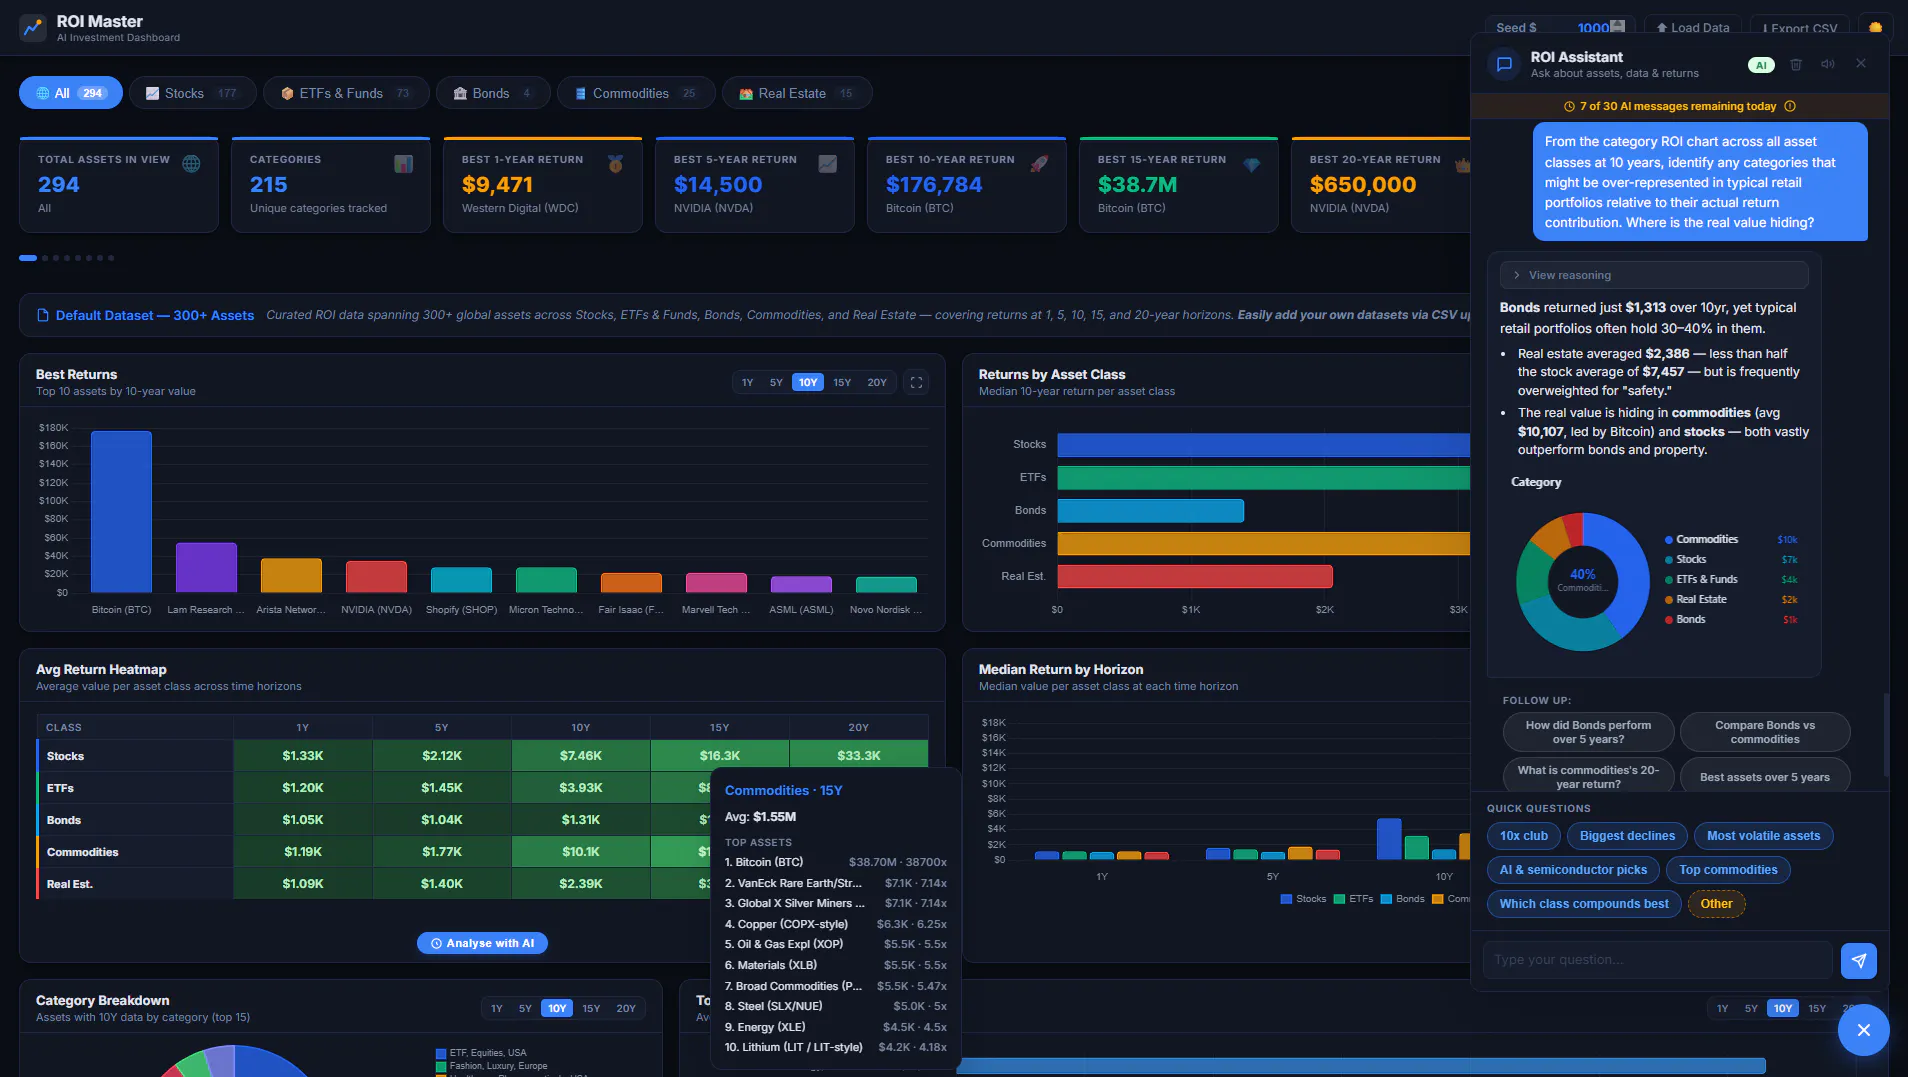The image size is (1908, 1077).
Task: Select follow-up 'Compare Bonds vs commodities'
Action: point(1765,732)
